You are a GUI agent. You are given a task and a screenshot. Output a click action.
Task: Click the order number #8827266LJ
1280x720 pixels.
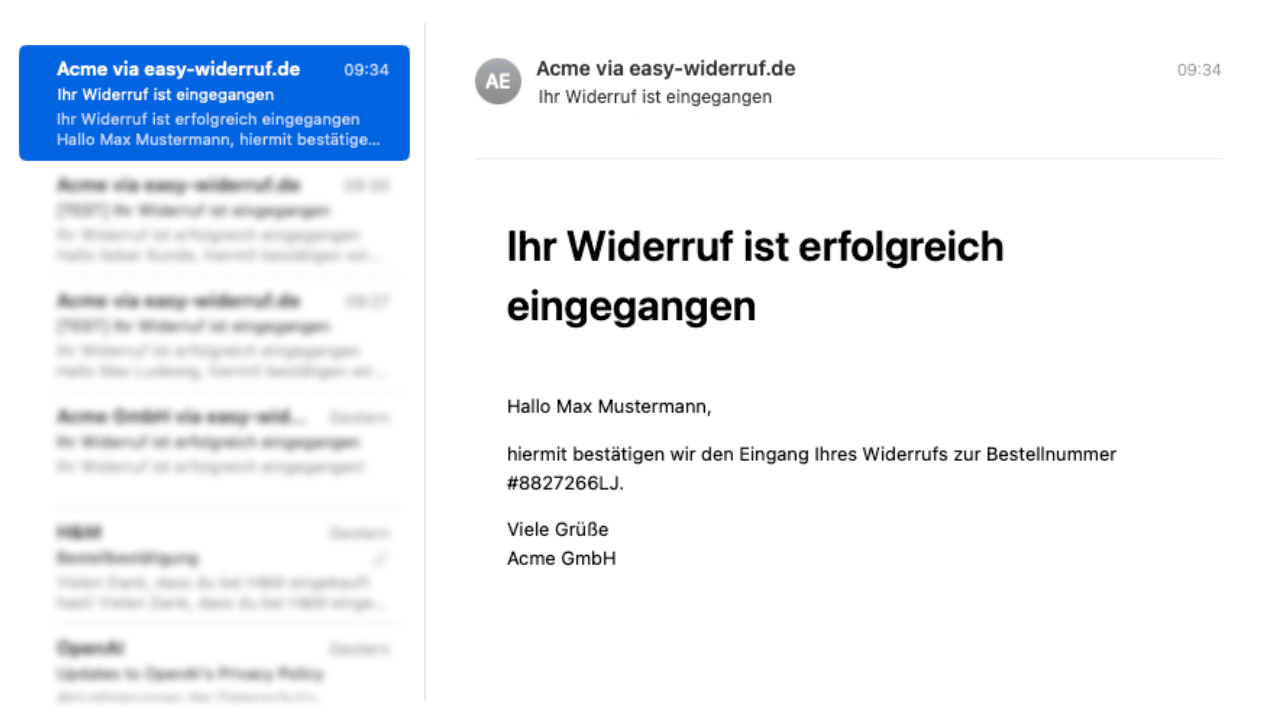(564, 483)
